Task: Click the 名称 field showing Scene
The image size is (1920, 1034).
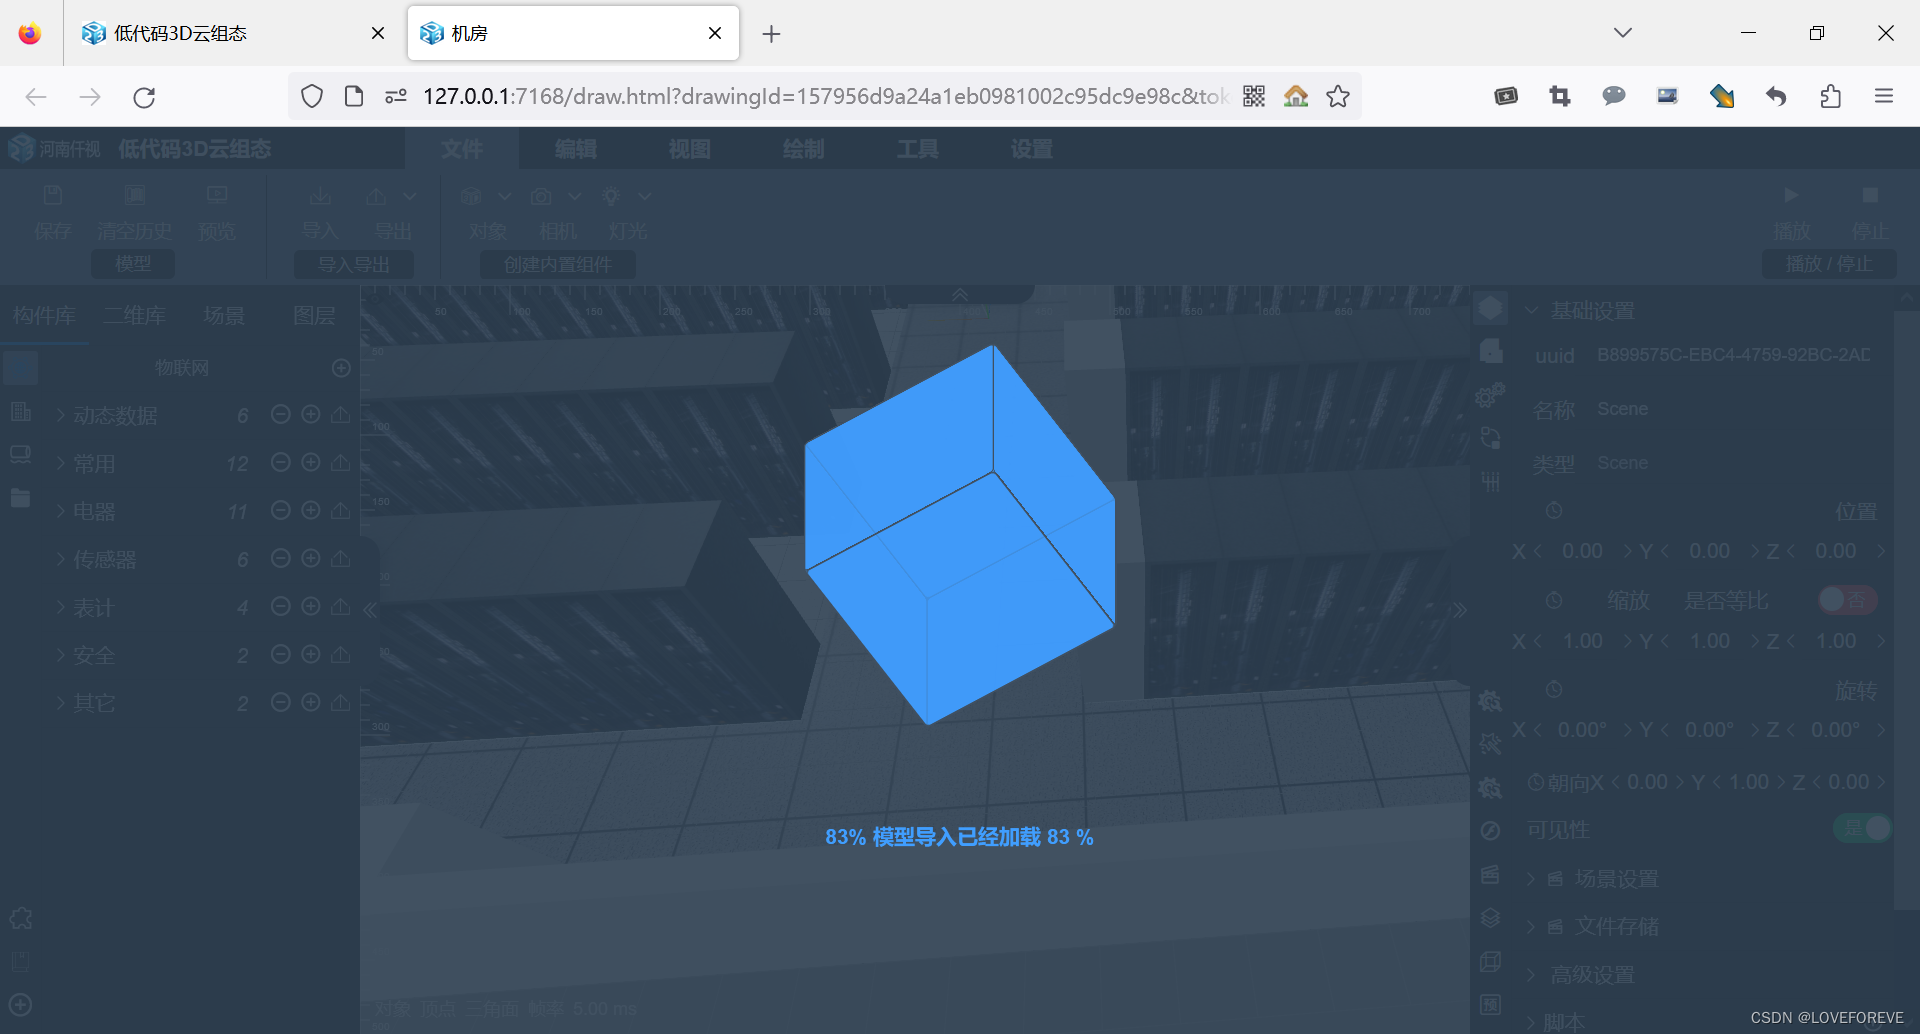Action: [1734, 409]
